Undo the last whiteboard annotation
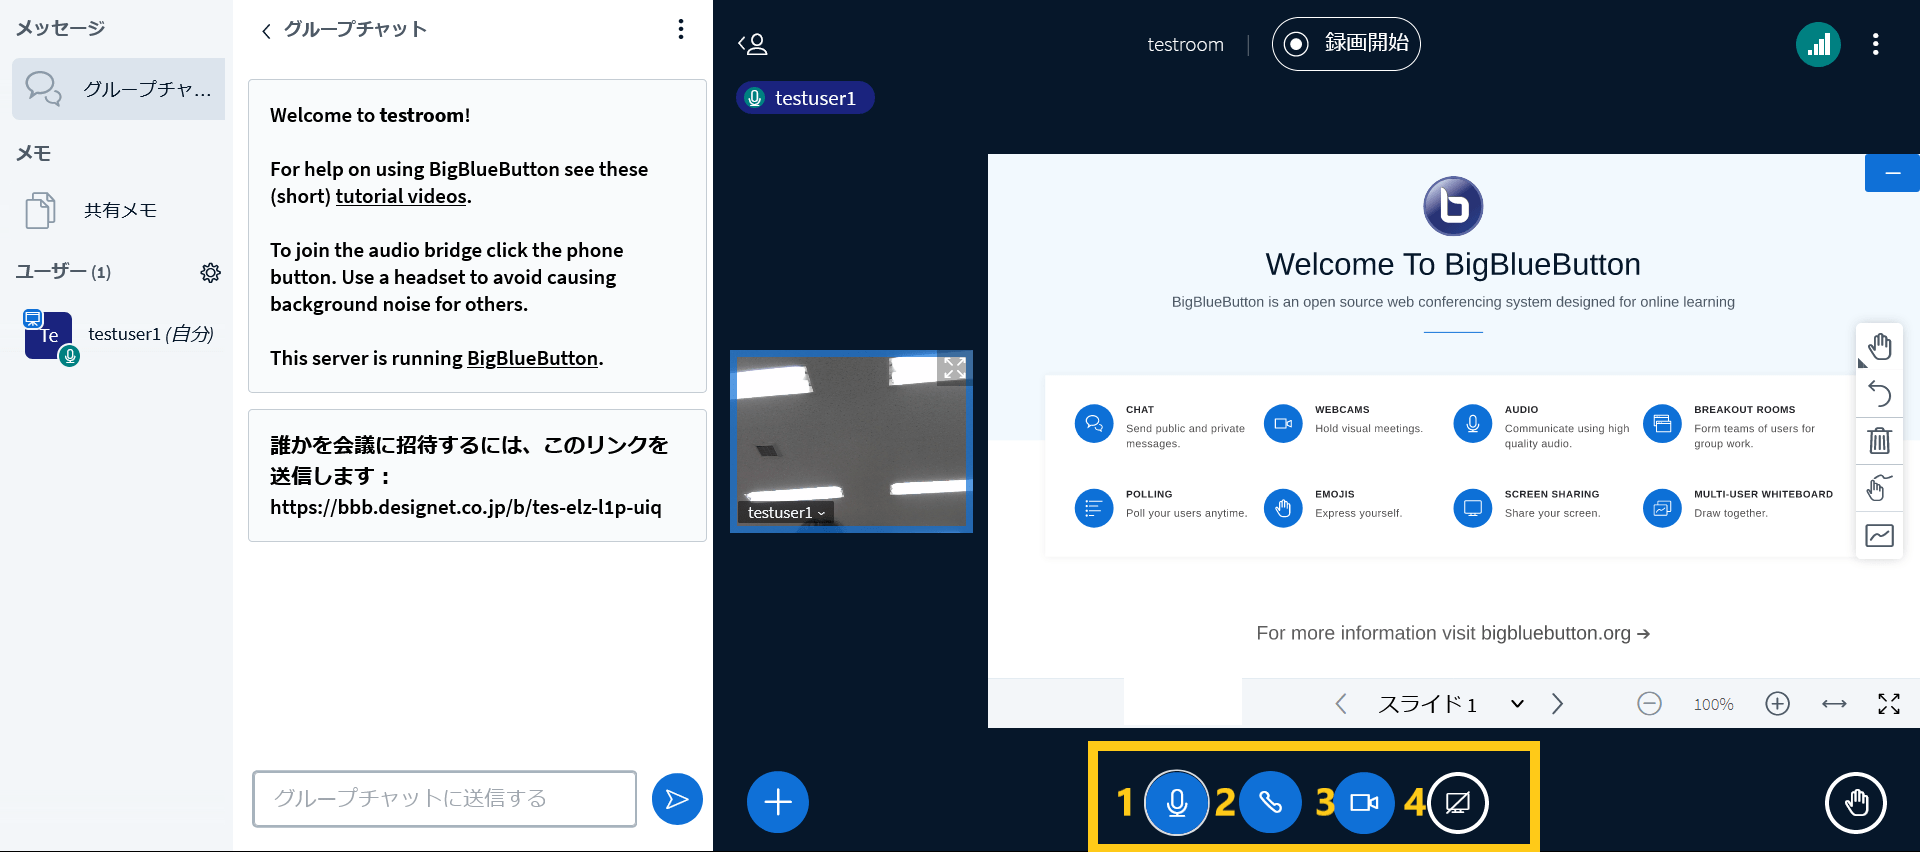1920x852 pixels. pyautogui.click(x=1879, y=394)
